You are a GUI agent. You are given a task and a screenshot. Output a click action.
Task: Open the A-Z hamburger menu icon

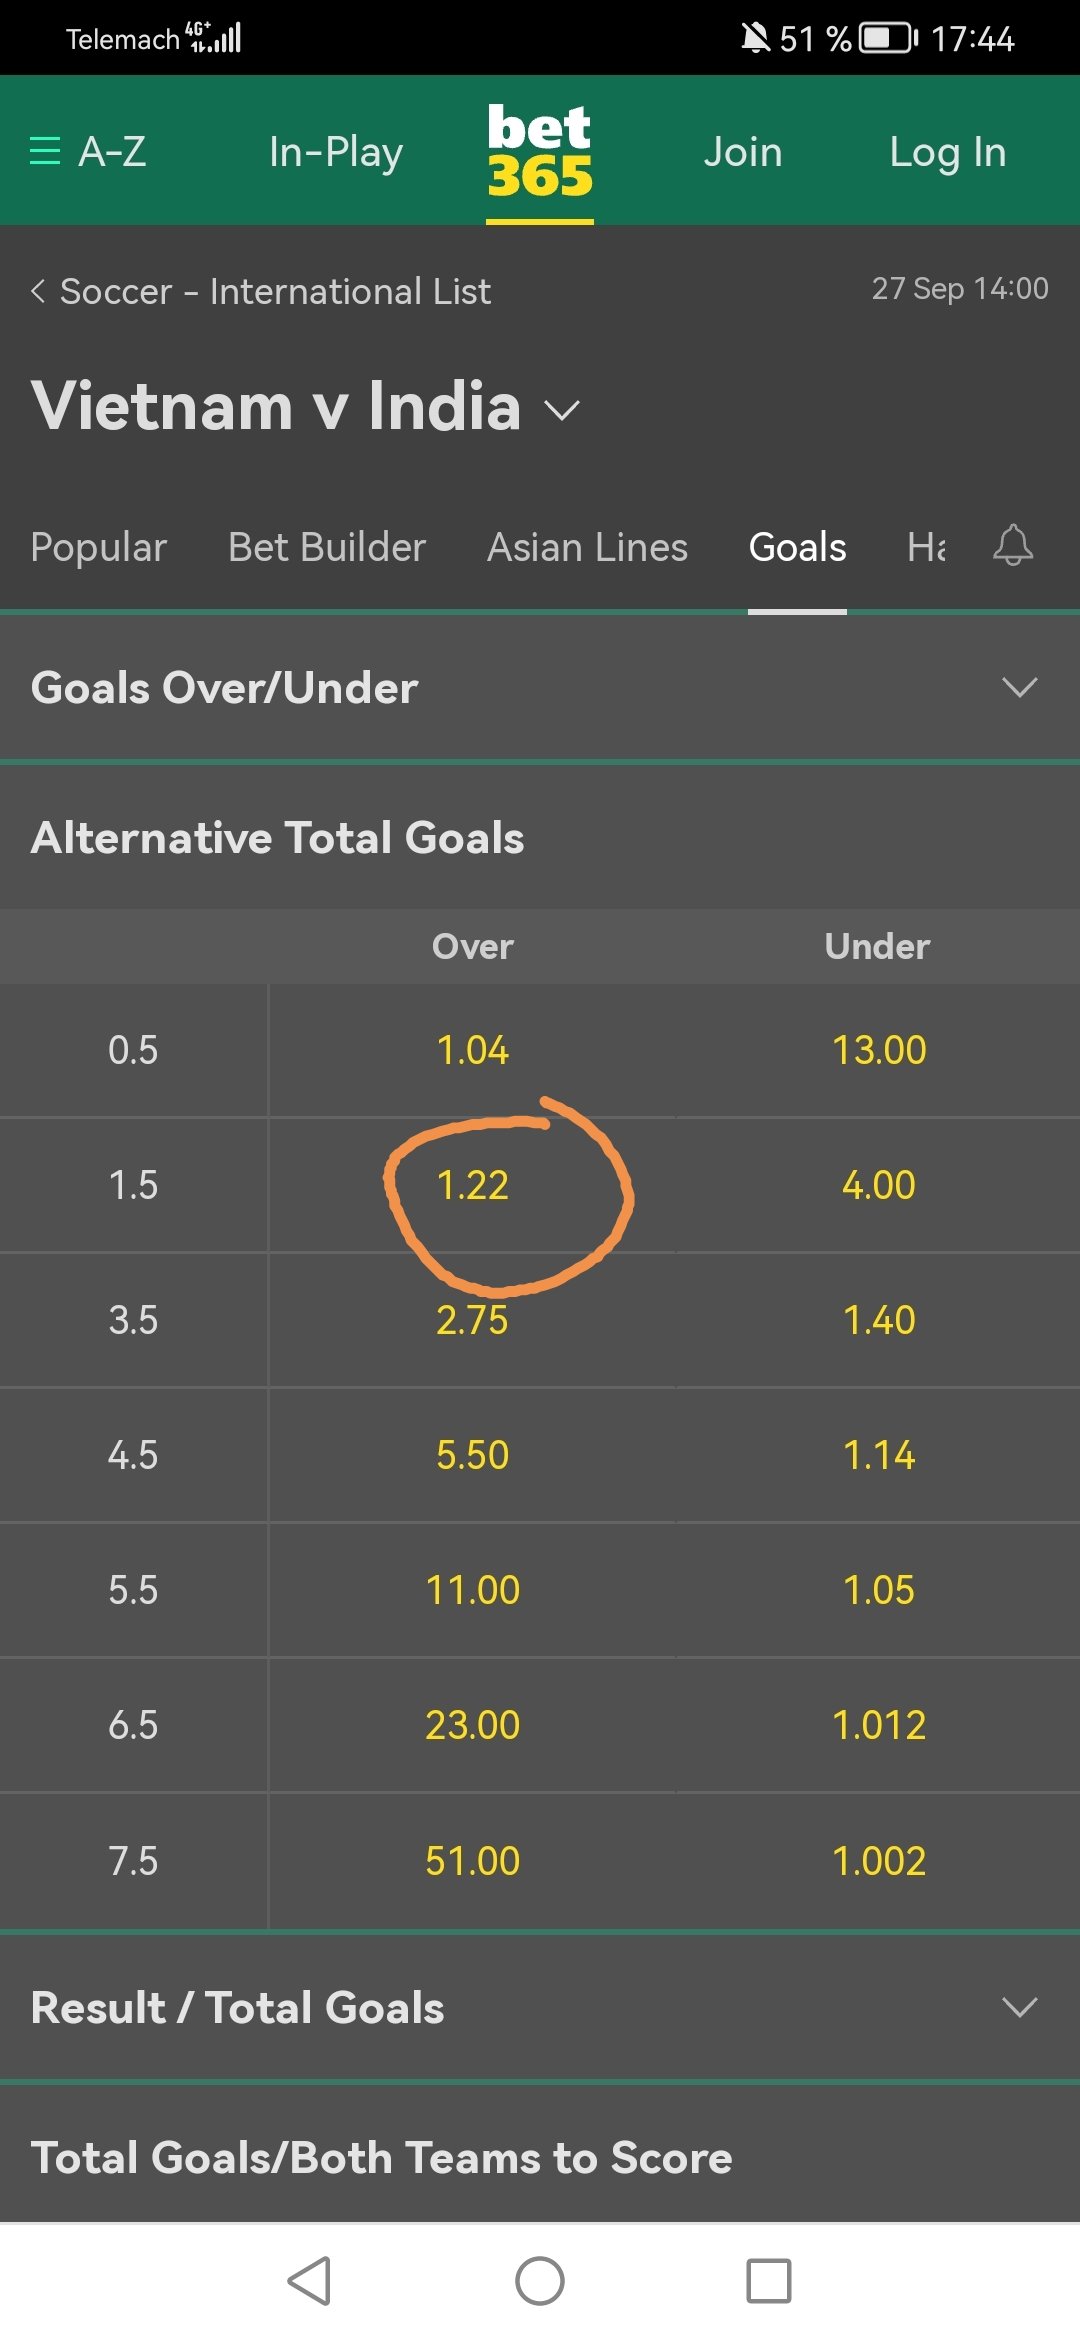coord(45,152)
